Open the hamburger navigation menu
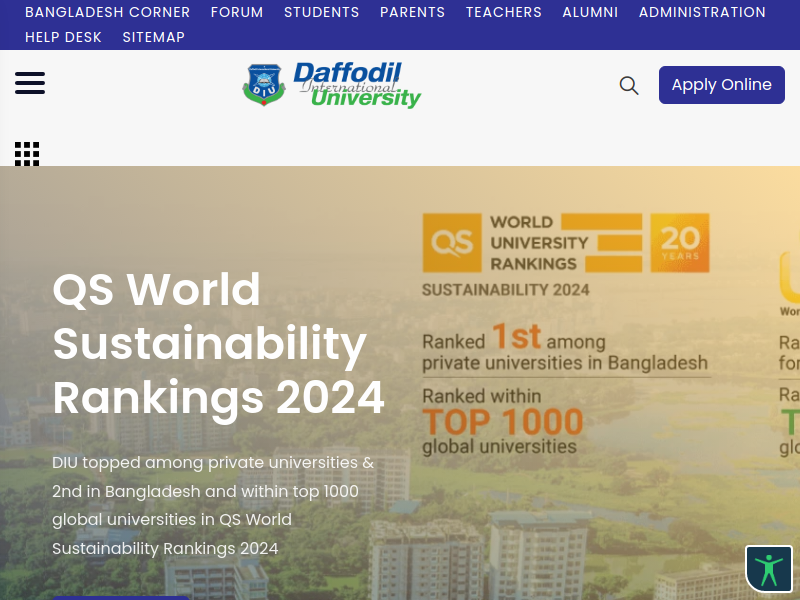The height and width of the screenshot is (600, 800). click(x=30, y=83)
